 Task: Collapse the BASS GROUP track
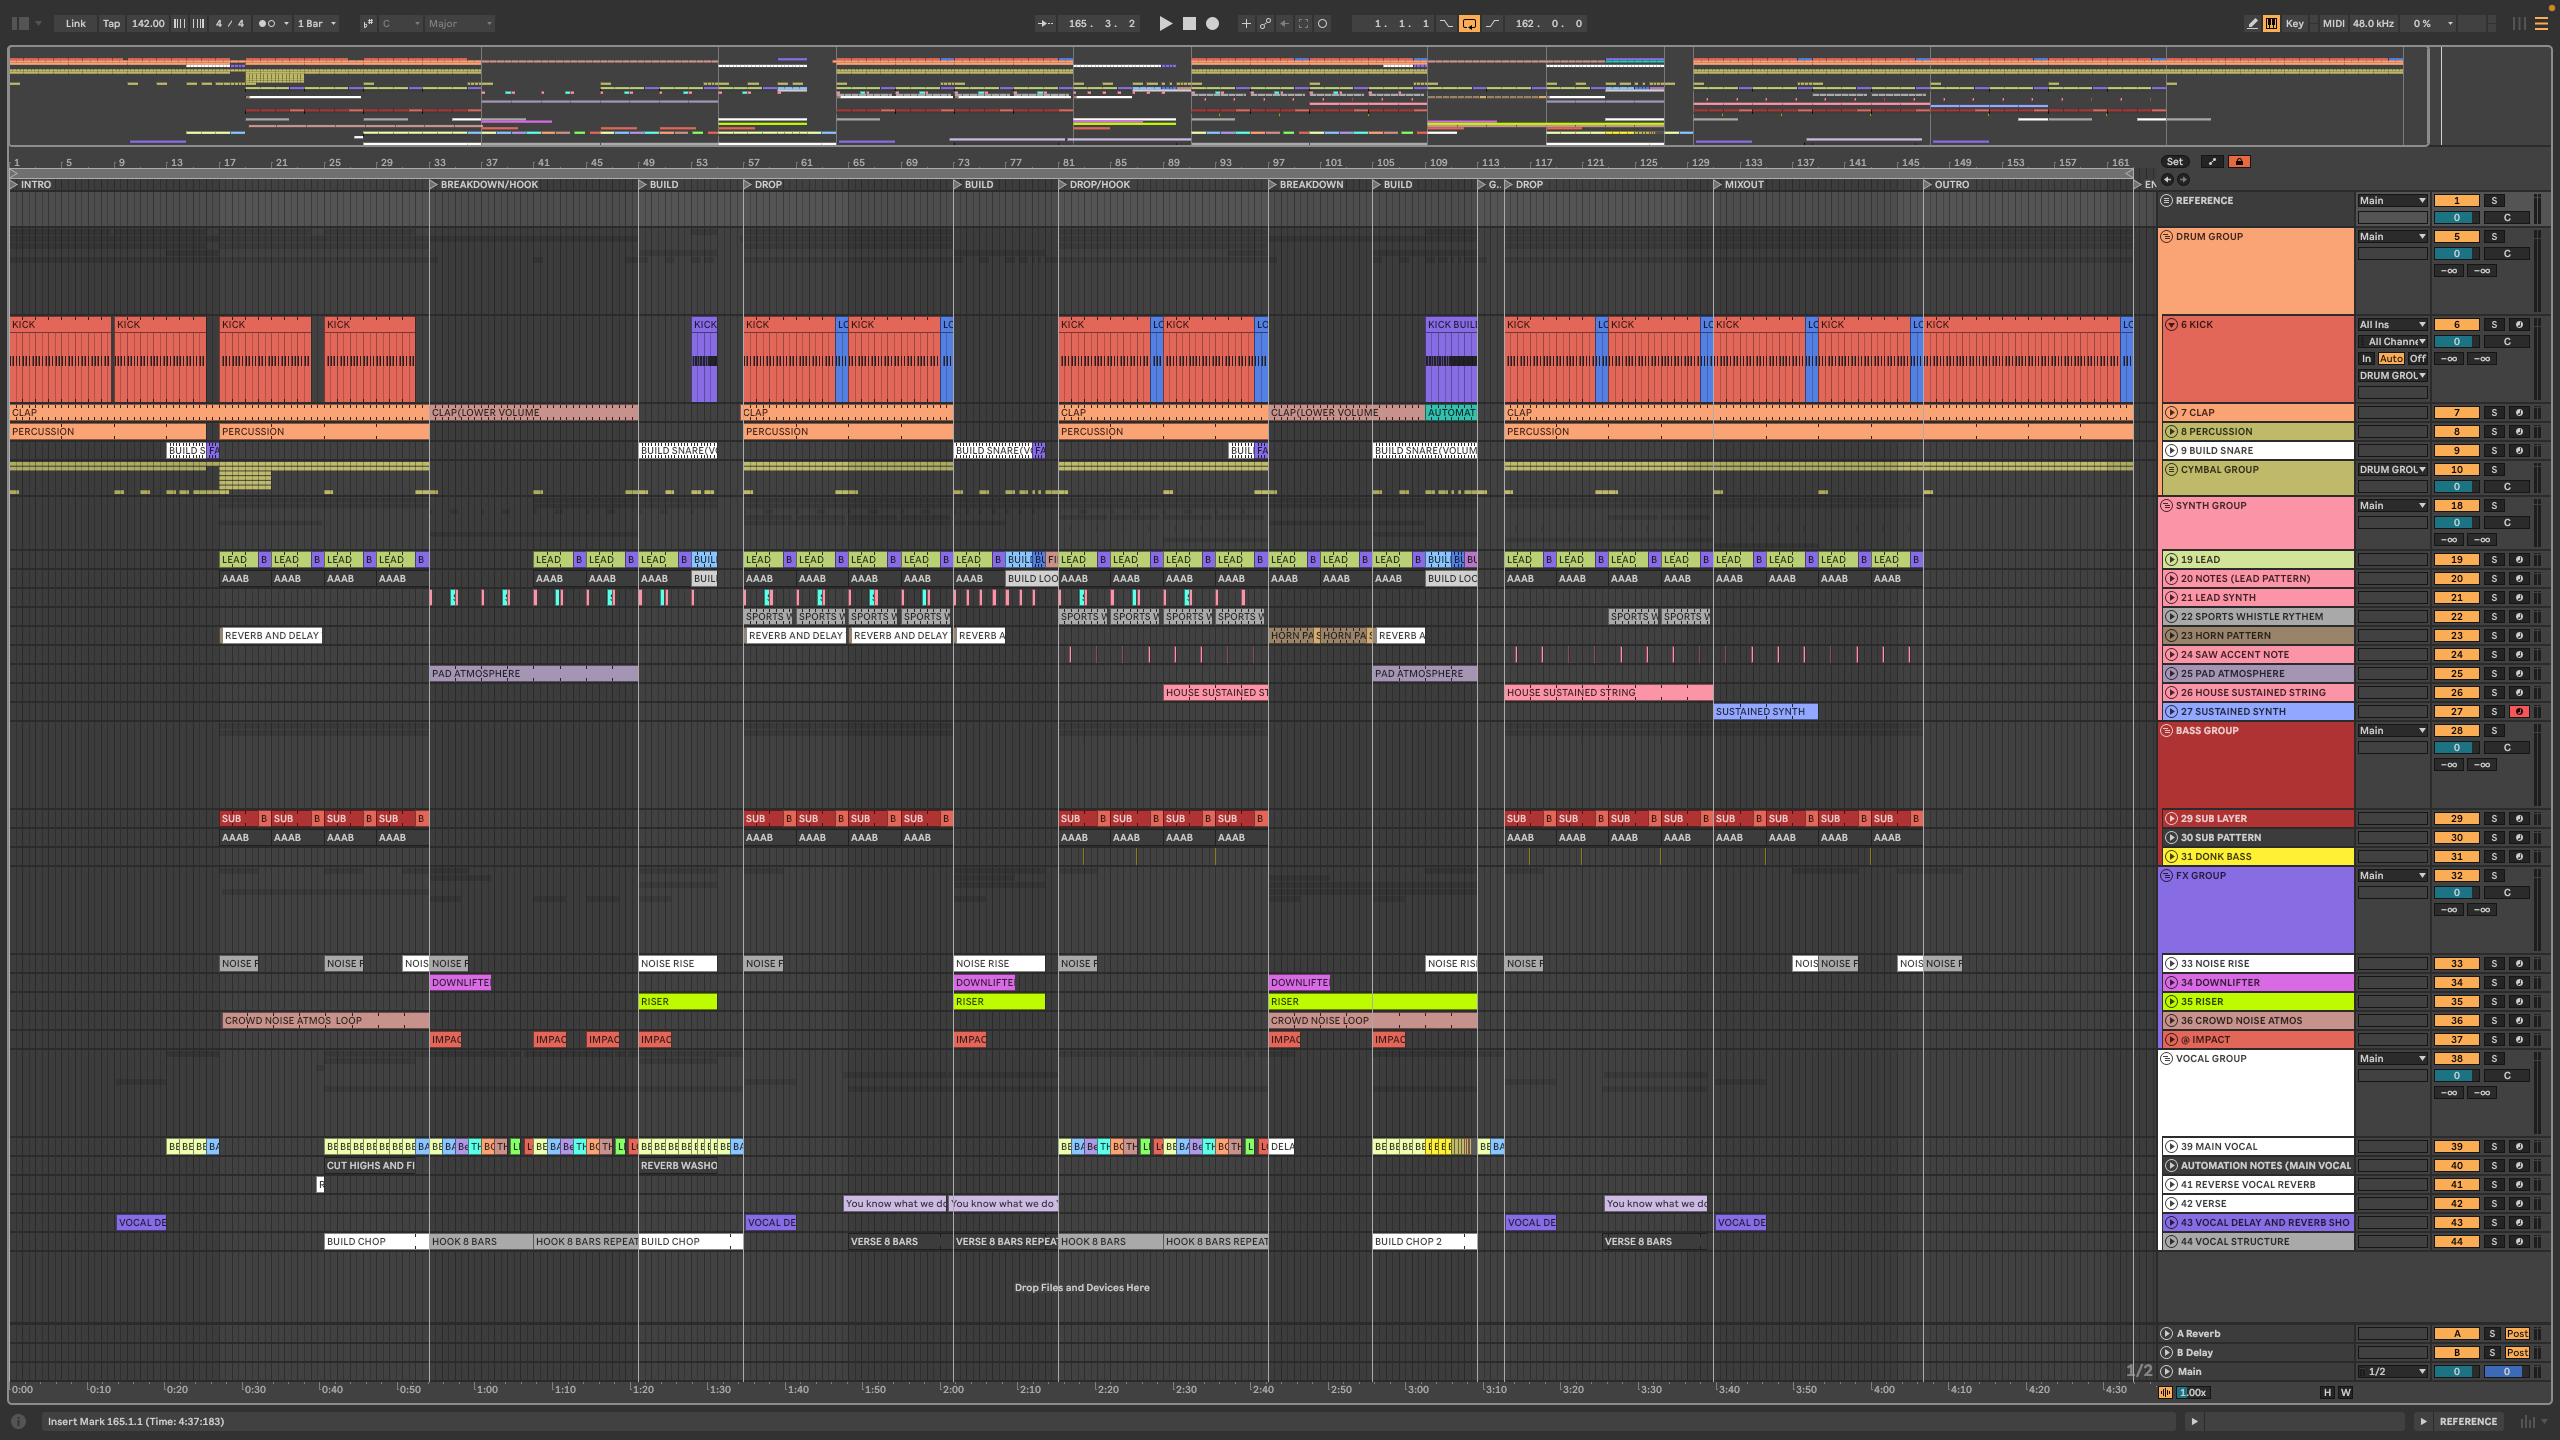point(2167,730)
